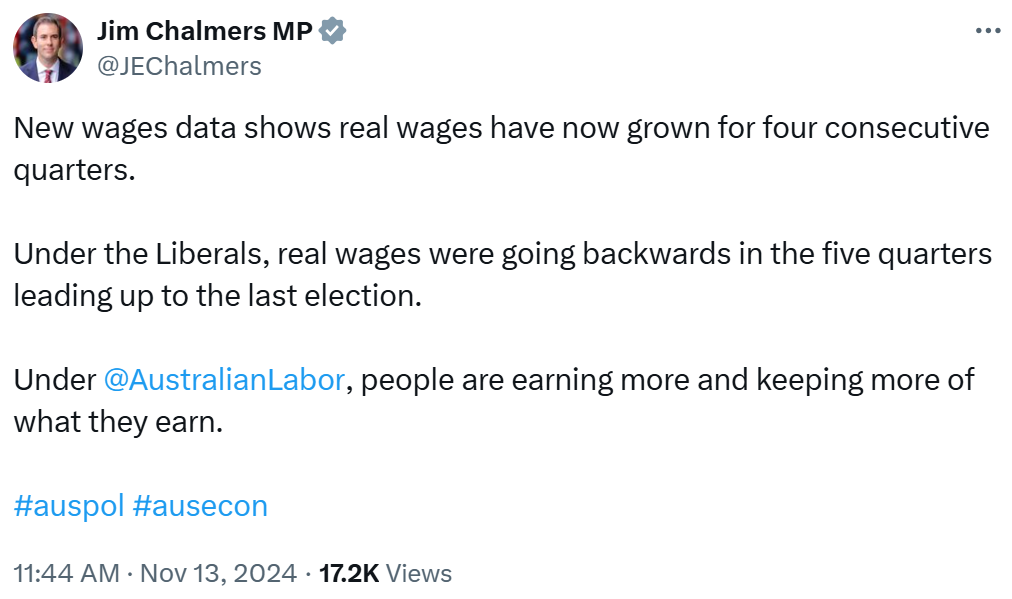This screenshot has width=1012, height=599.
Task: Click the Nov 13, 2024 date
Action: tap(218, 574)
